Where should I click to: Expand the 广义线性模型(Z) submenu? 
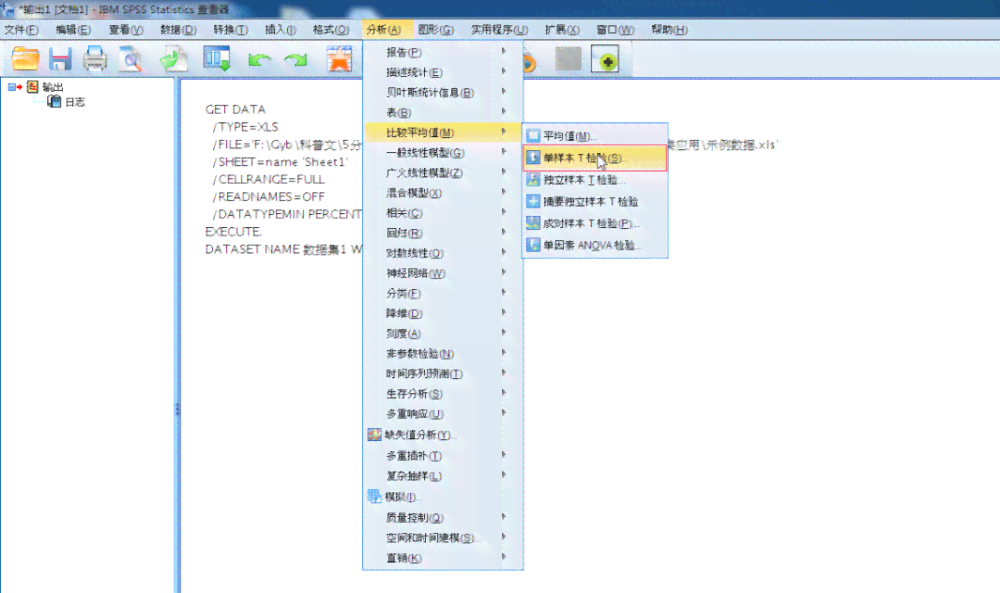point(443,173)
